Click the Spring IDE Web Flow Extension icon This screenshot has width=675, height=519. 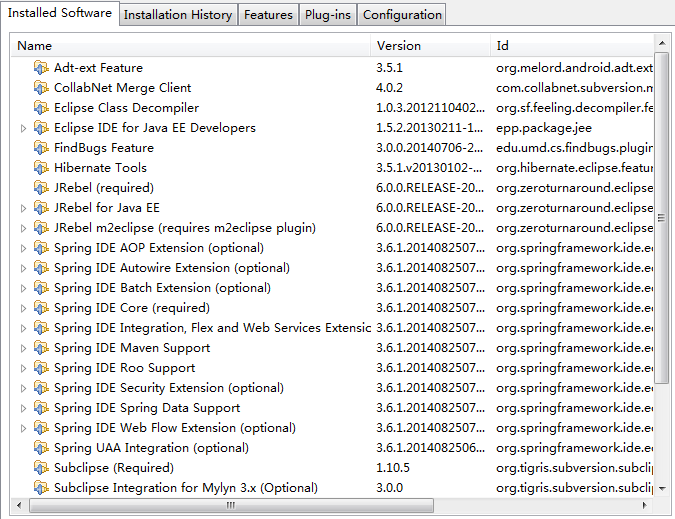point(41,428)
